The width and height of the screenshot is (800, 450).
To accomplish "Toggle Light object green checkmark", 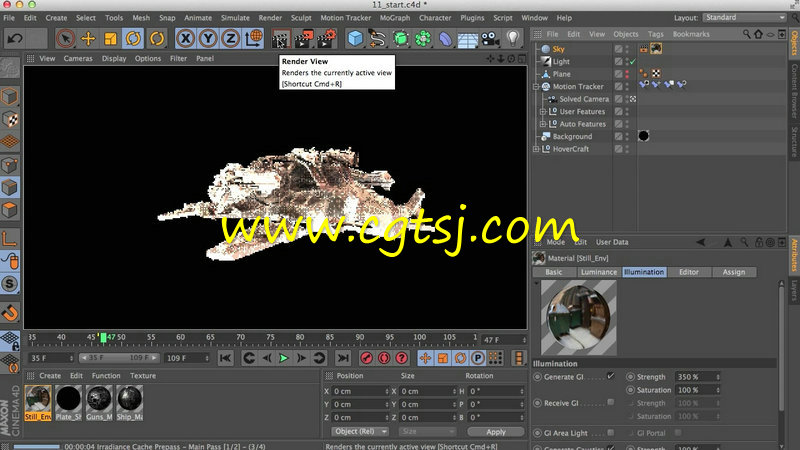I will pyautogui.click(x=632, y=62).
